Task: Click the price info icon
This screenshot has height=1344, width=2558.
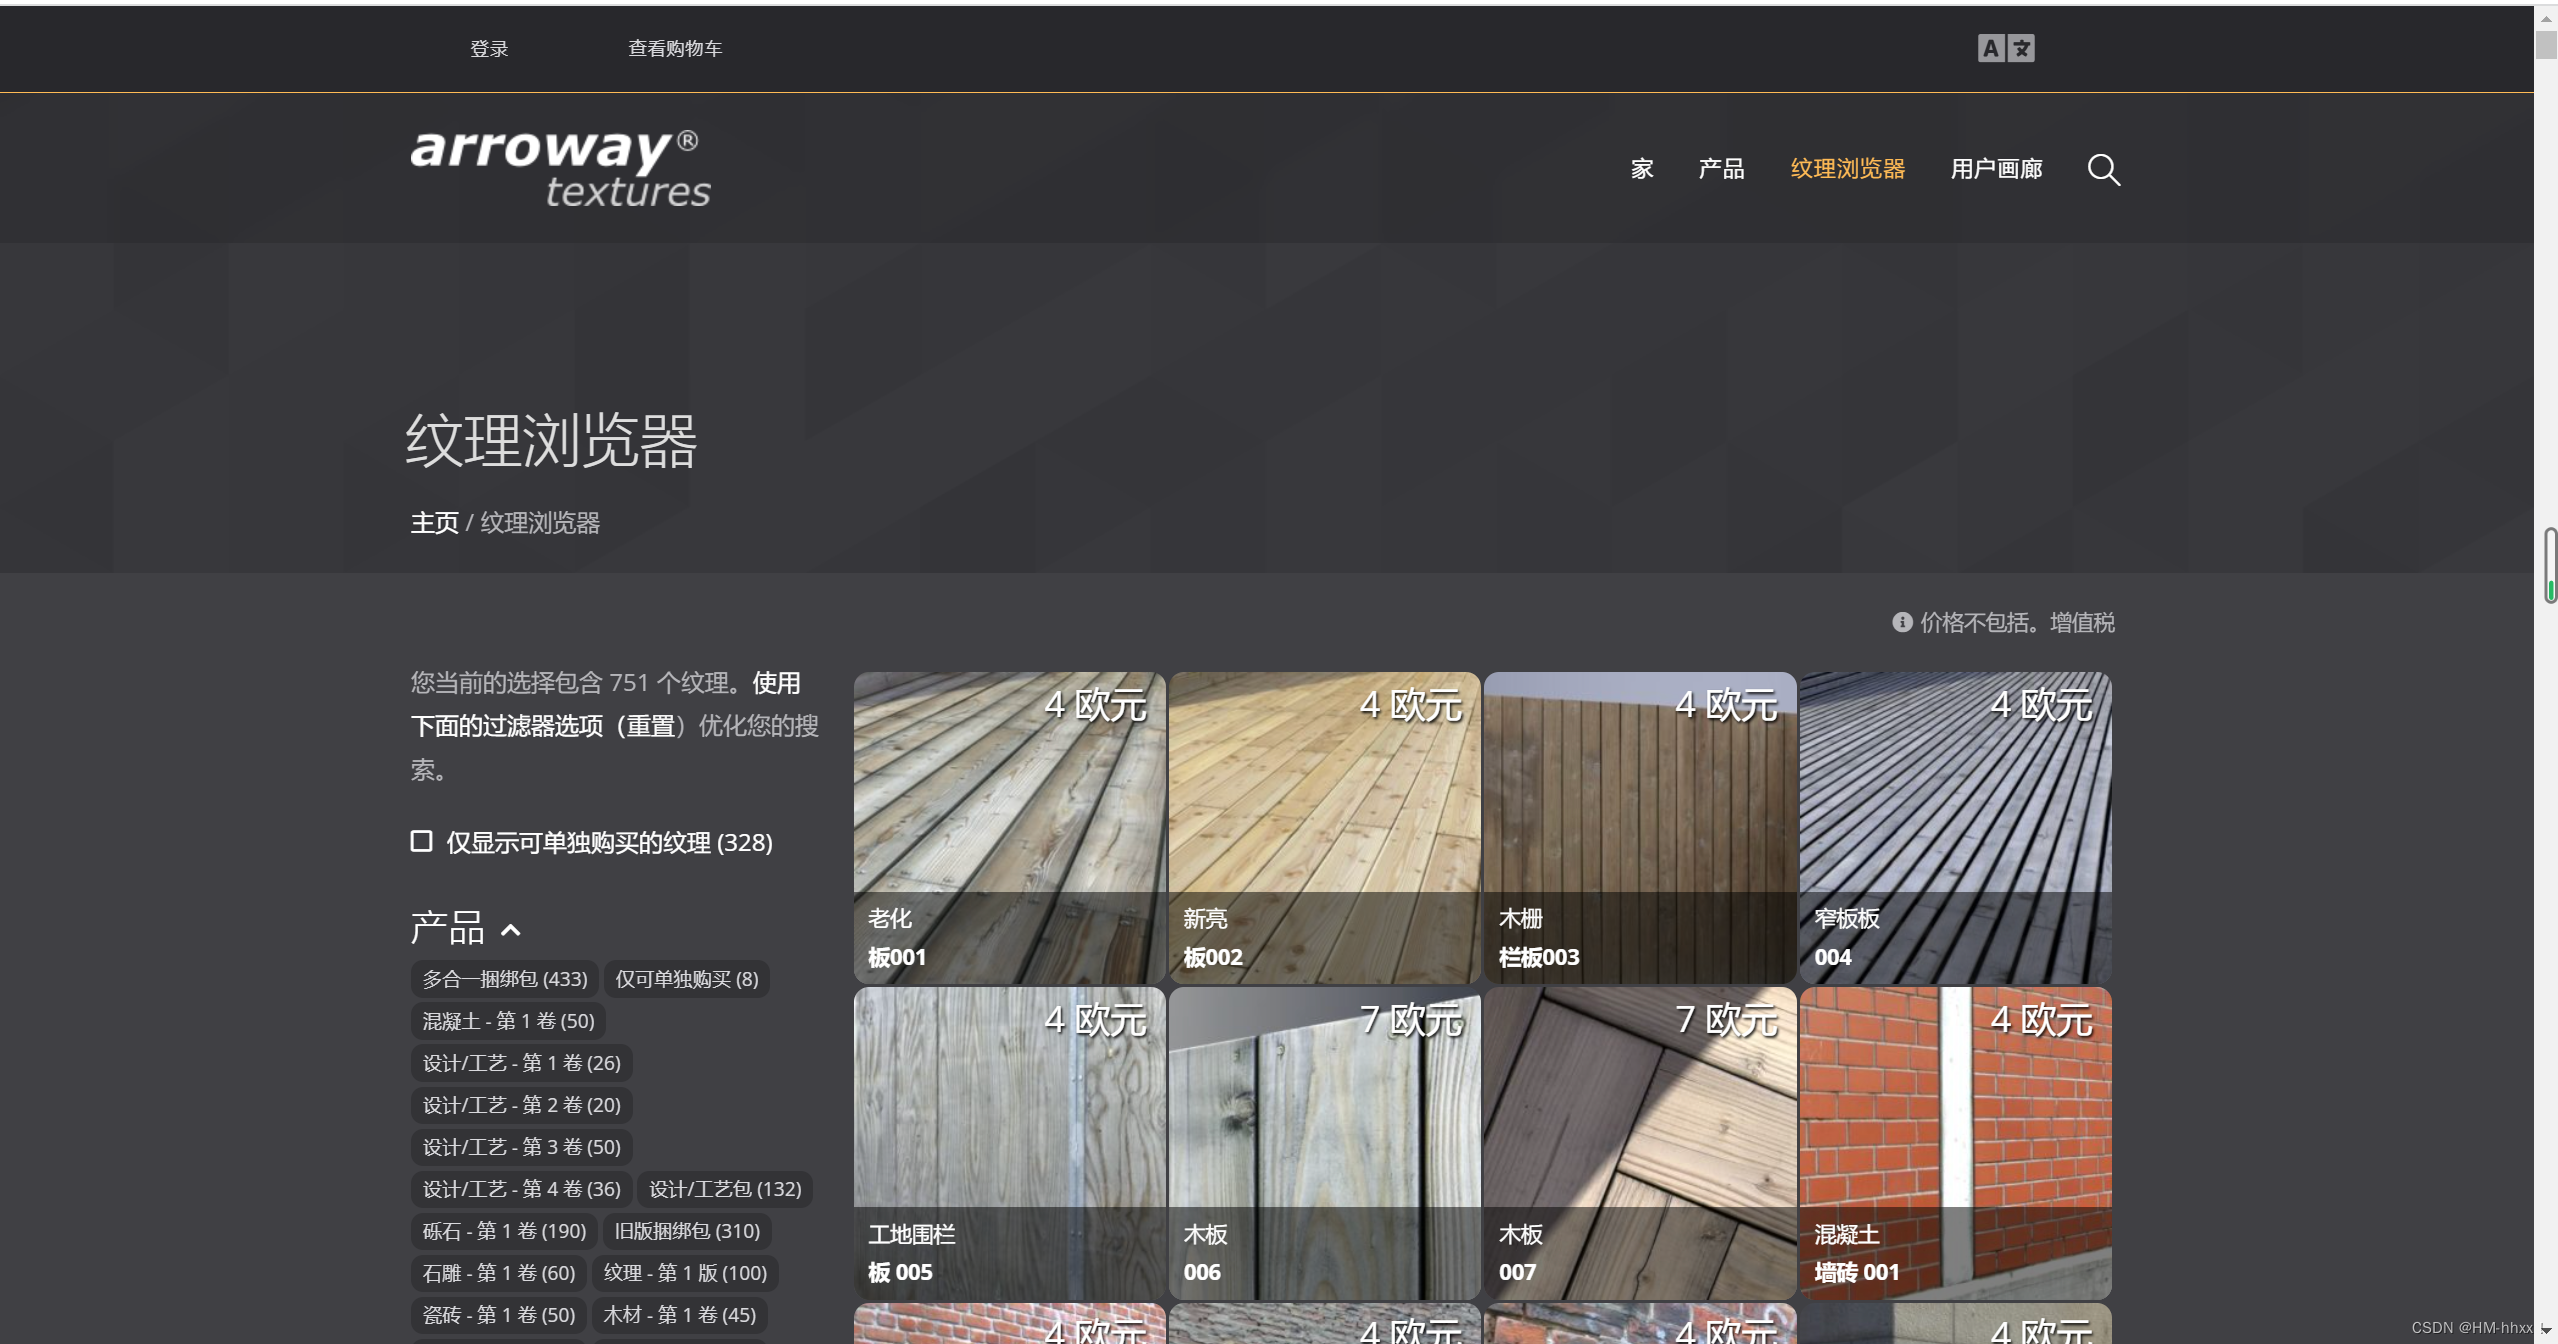Action: [1901, 622]
